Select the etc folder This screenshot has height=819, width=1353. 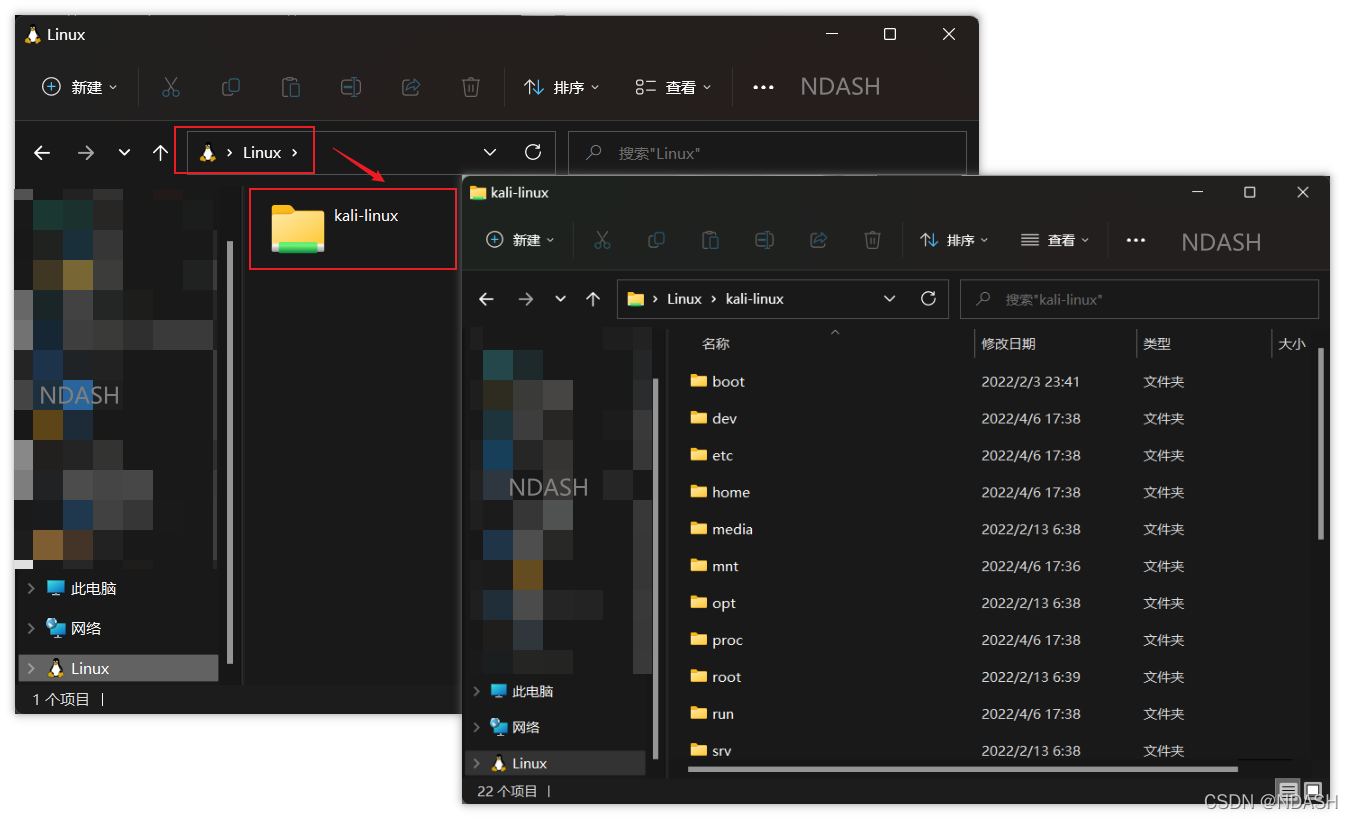click(x=712, y=455)
